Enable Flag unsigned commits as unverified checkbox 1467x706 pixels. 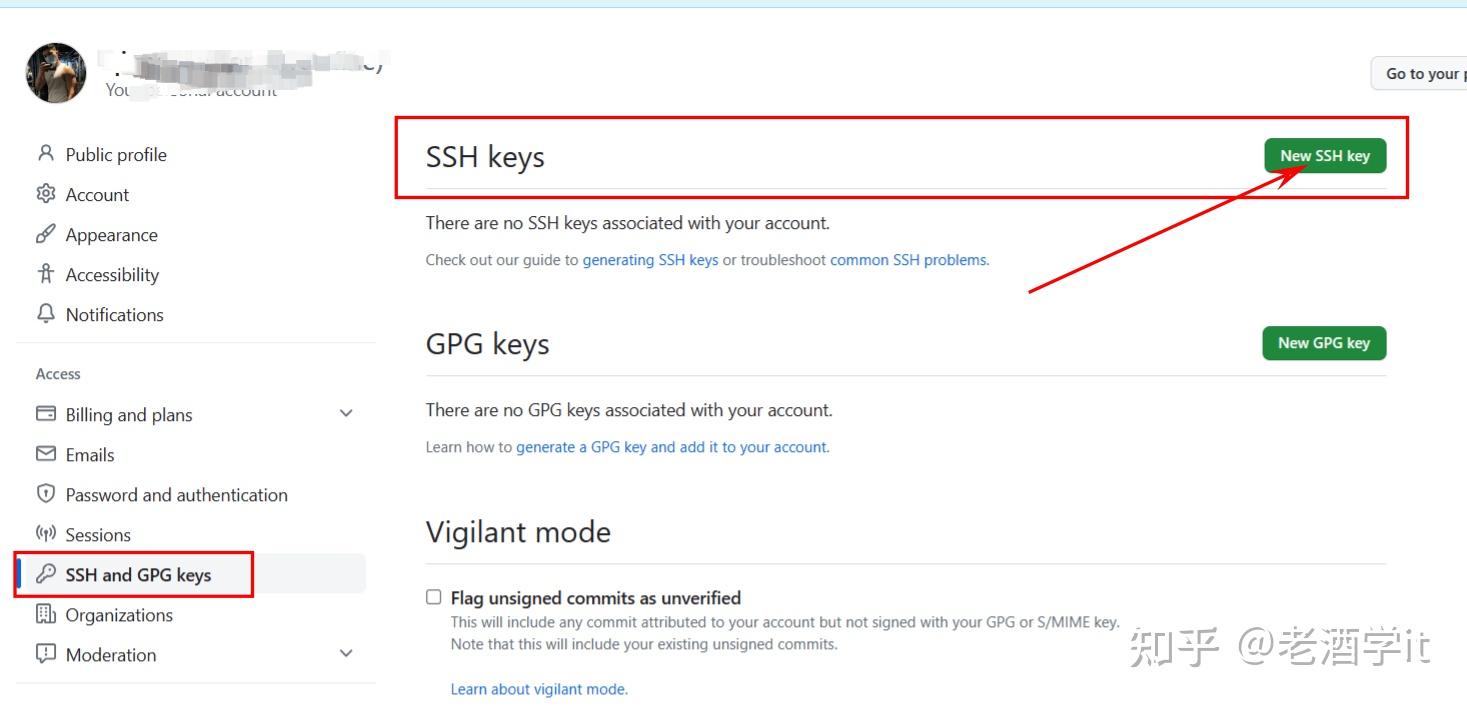(434, 597)
